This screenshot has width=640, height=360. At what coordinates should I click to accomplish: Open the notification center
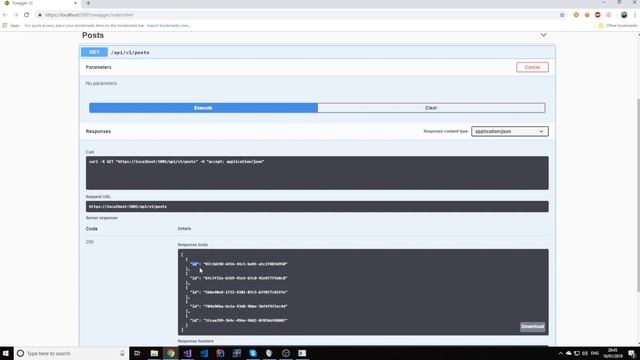pos(632,353)
